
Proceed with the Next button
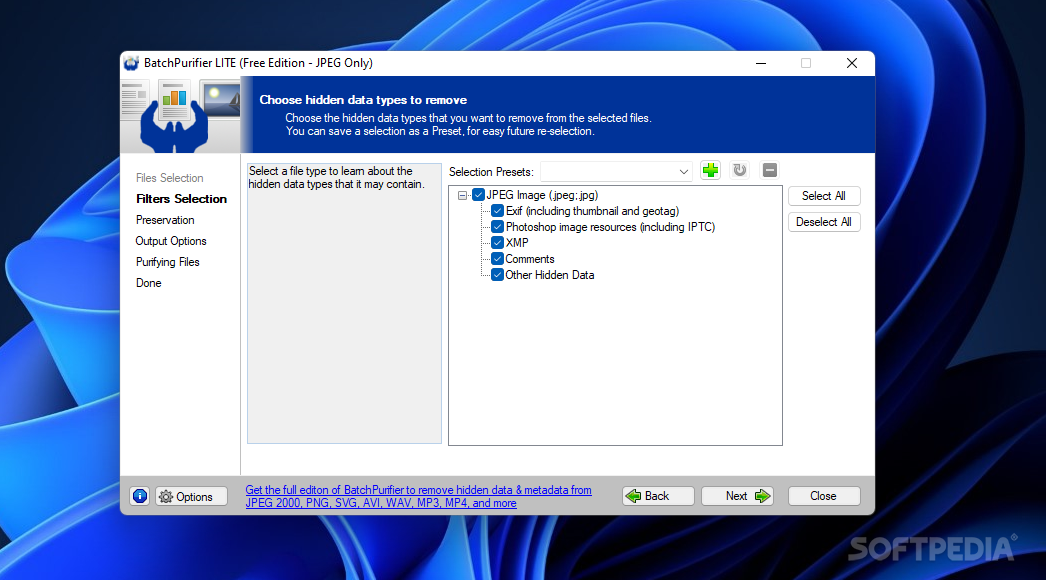(737, 496)
